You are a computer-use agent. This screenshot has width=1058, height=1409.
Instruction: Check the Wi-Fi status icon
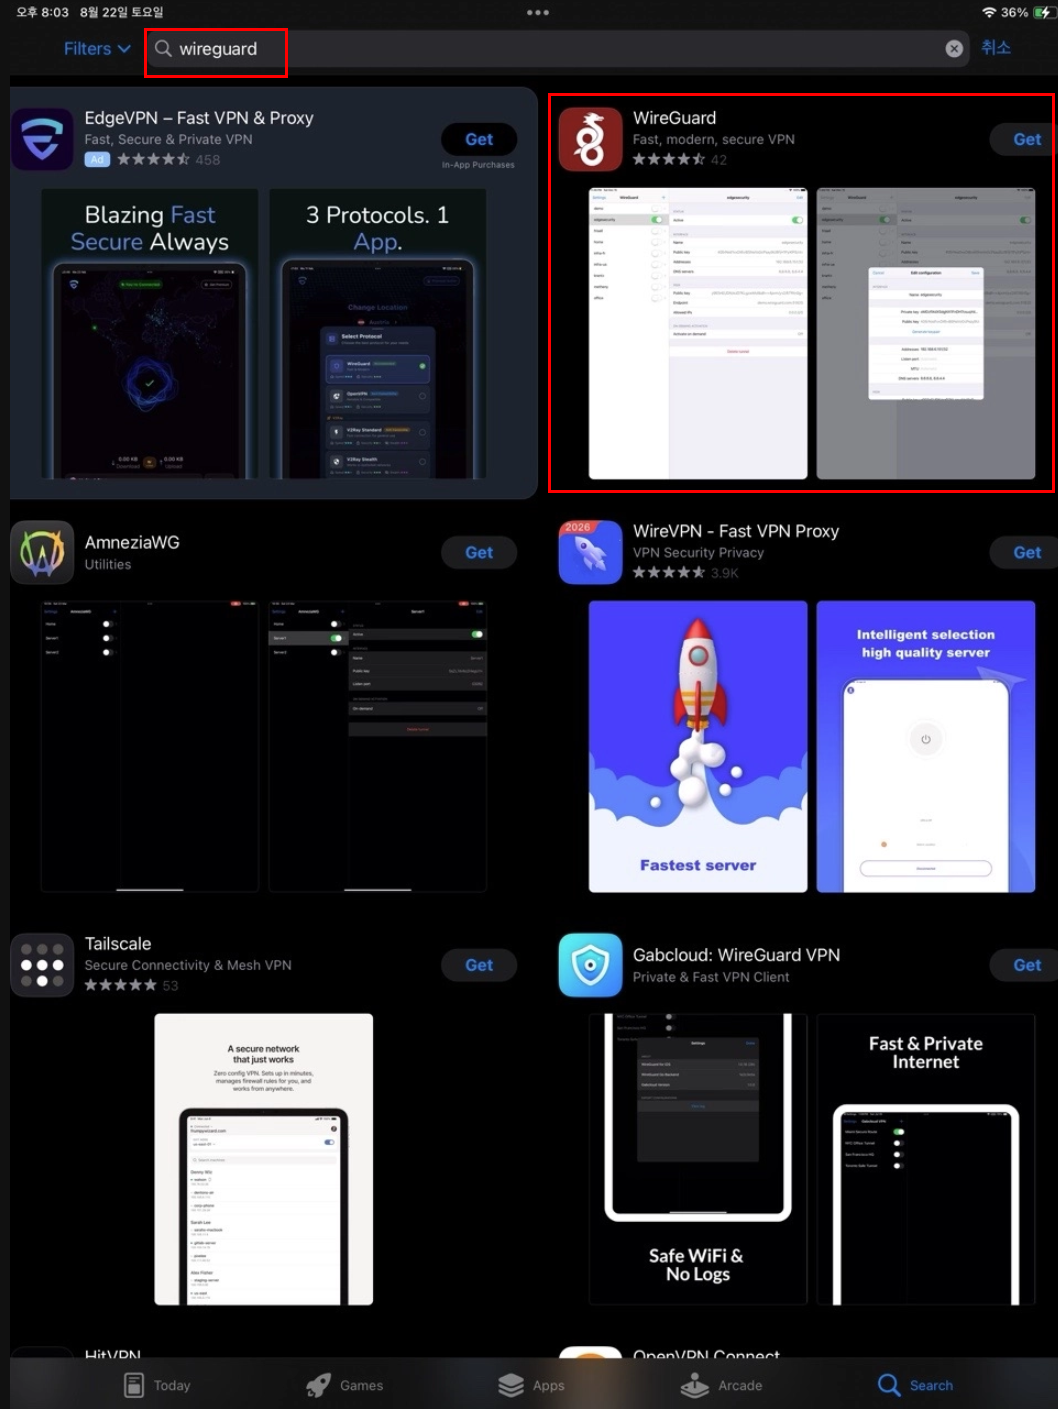click(989, 13)
